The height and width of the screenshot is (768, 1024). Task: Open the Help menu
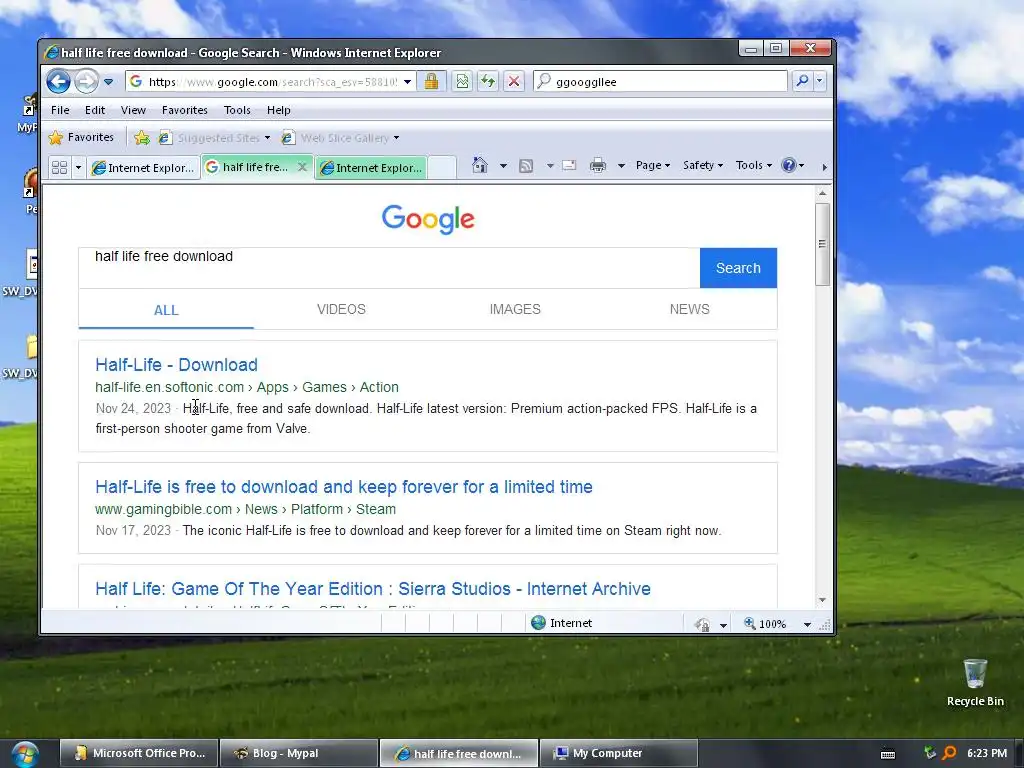click(x=278, y=110)
